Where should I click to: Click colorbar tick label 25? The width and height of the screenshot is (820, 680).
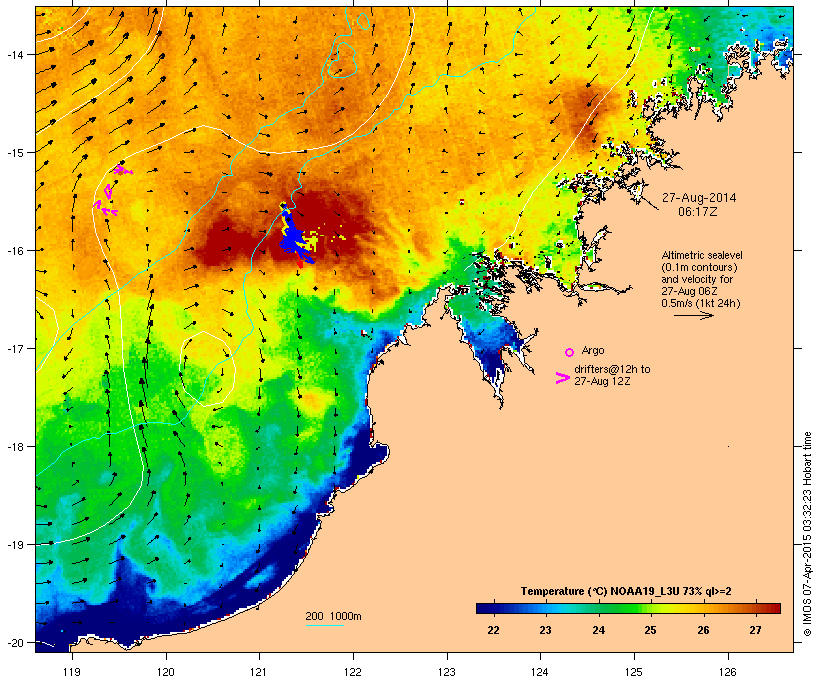pos(650,630)
